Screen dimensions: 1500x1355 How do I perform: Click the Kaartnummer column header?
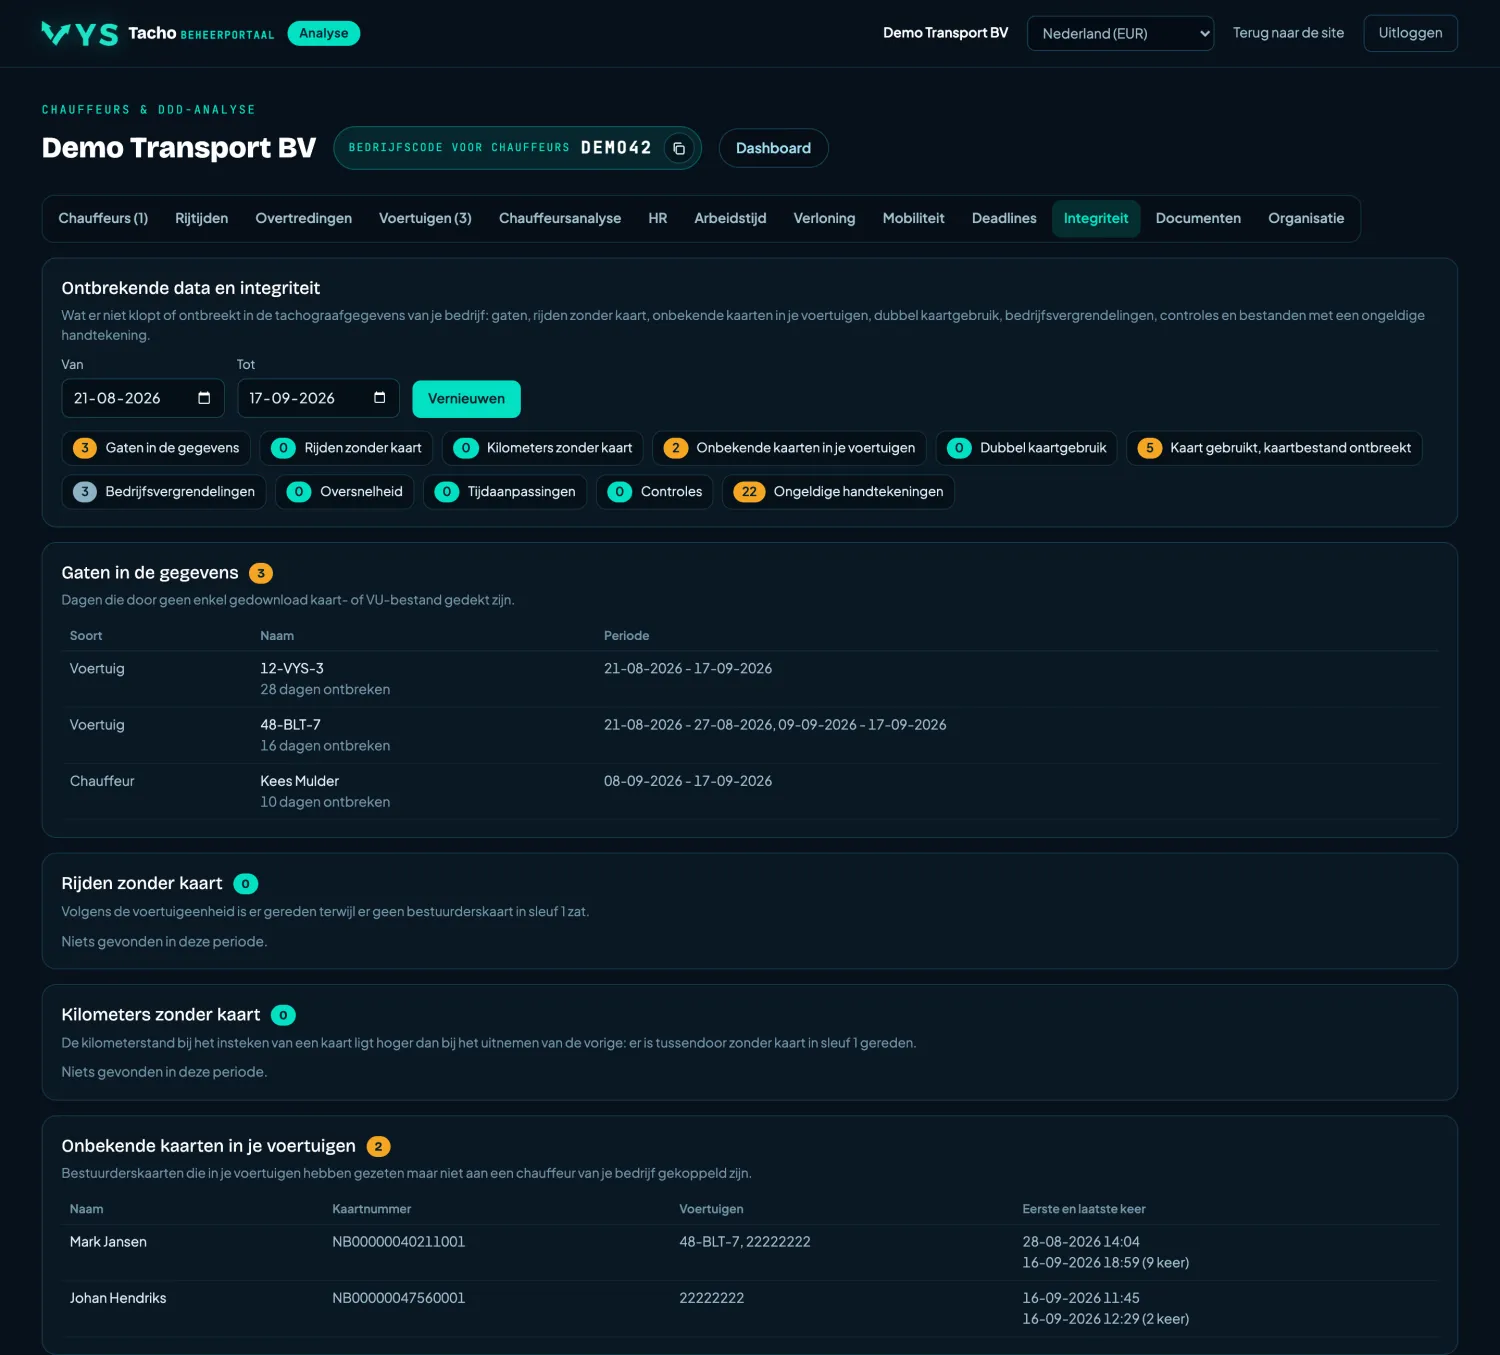click(372, 1209)
